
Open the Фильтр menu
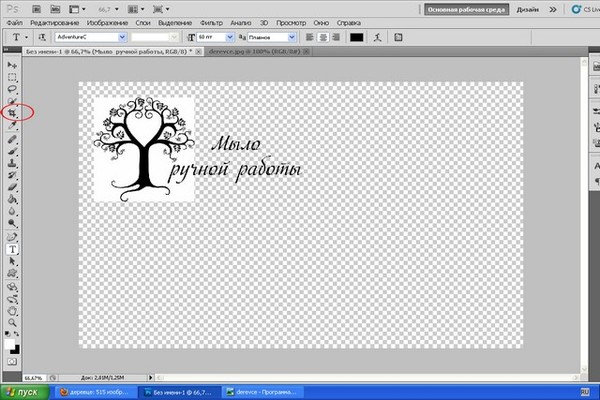[212, 21]
